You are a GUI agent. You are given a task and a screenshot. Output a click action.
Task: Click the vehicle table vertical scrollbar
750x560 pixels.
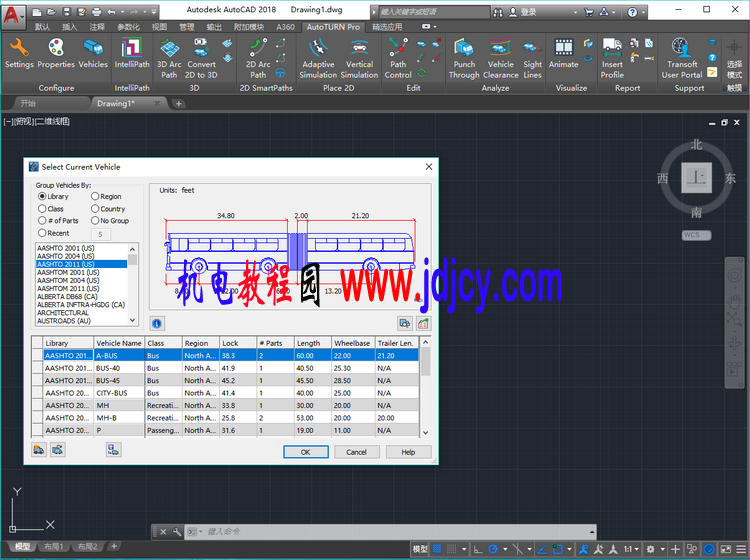[x=425, y=387]
